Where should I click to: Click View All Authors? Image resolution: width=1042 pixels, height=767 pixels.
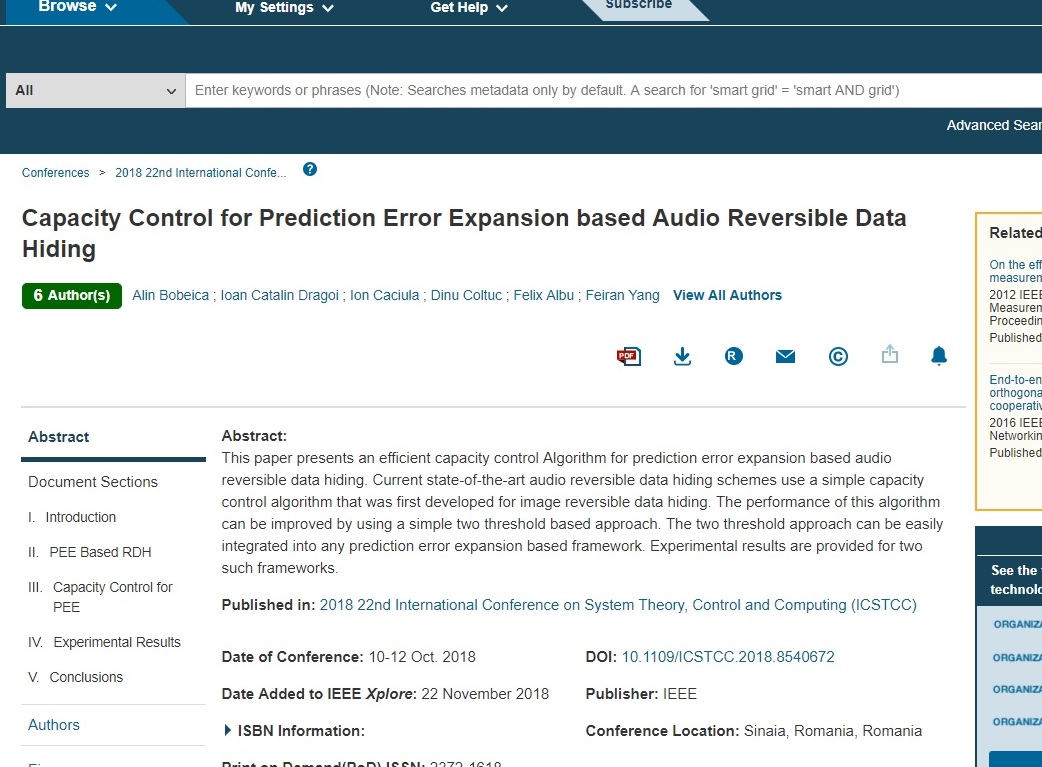(727, 295)
